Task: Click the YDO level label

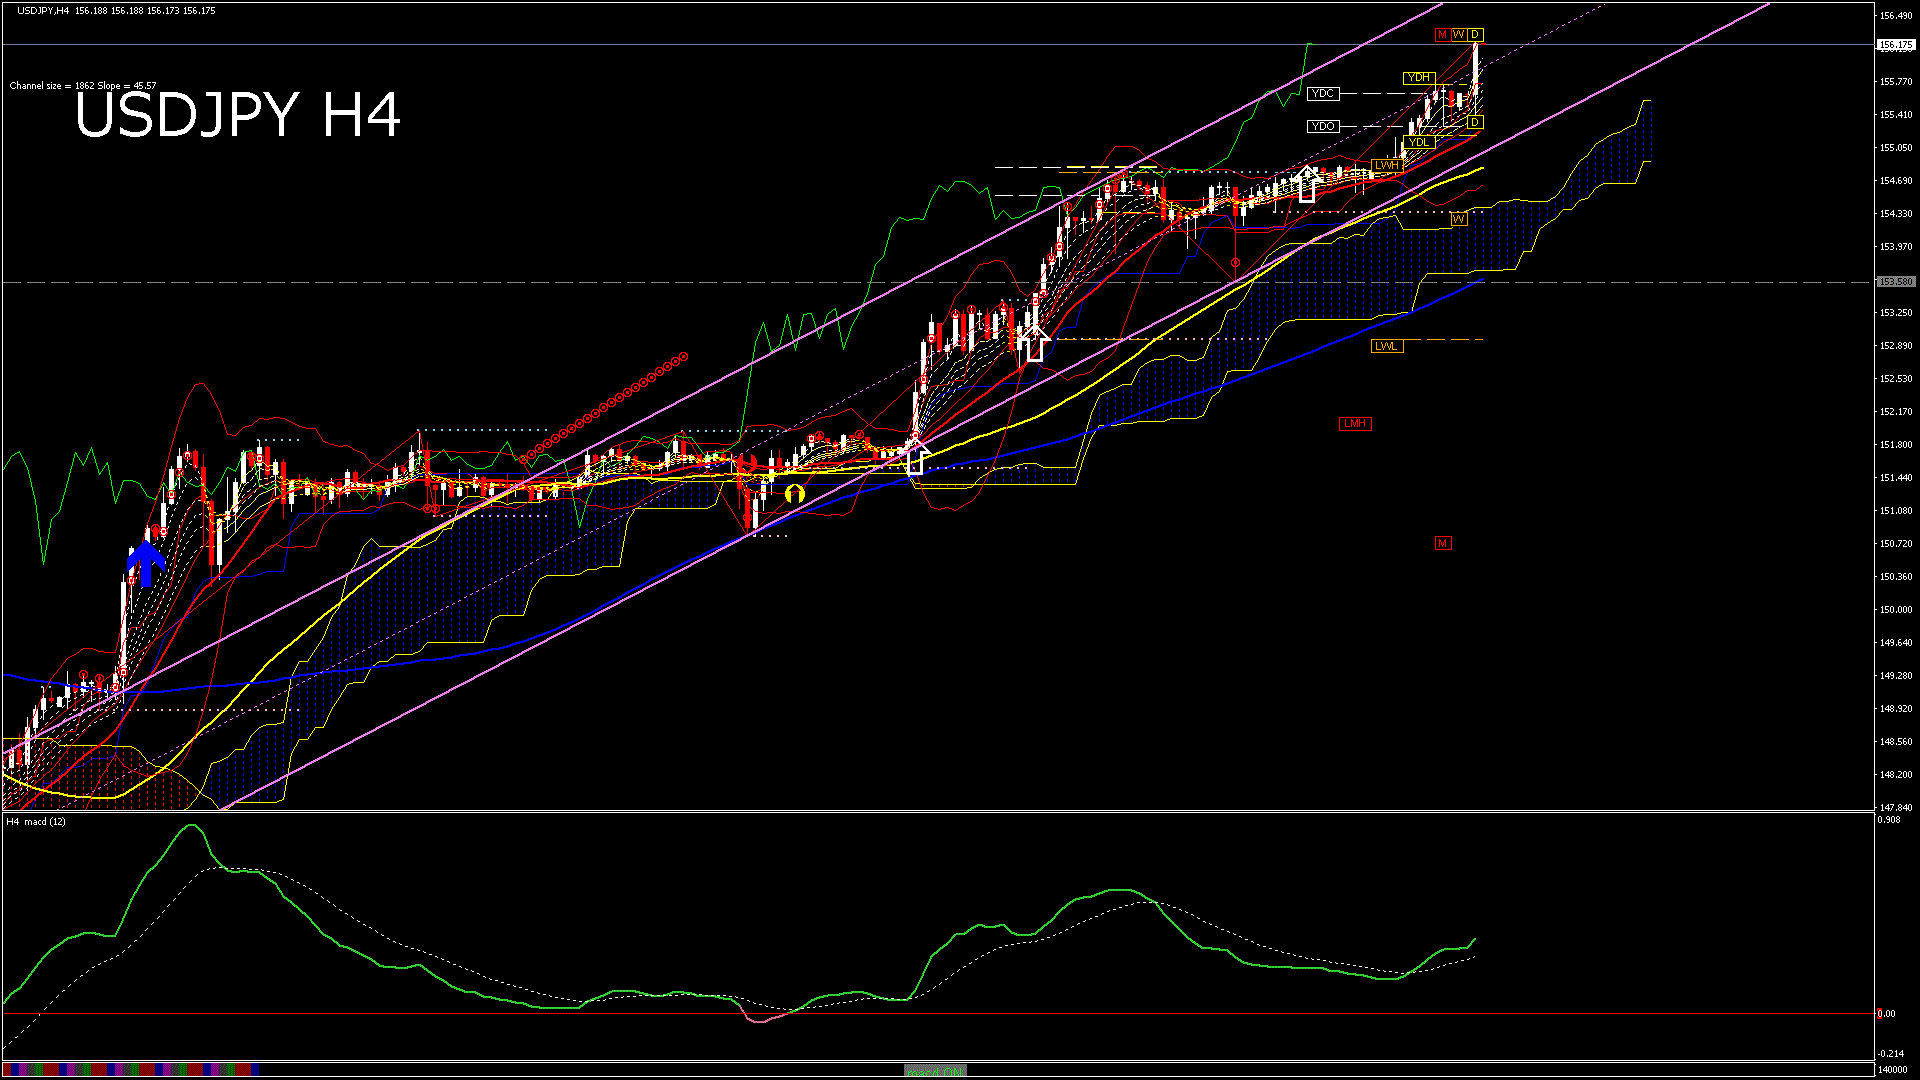Action: pos(1323,127)
